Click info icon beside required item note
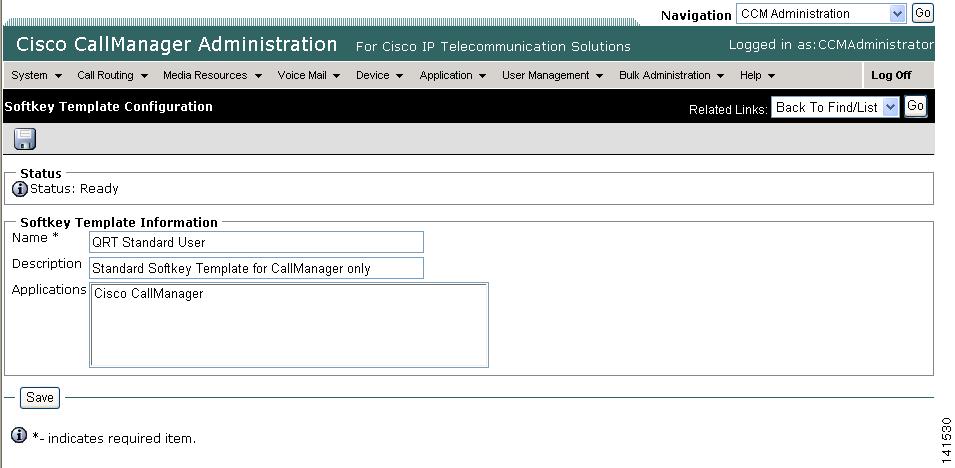 [x=19, y=436]
